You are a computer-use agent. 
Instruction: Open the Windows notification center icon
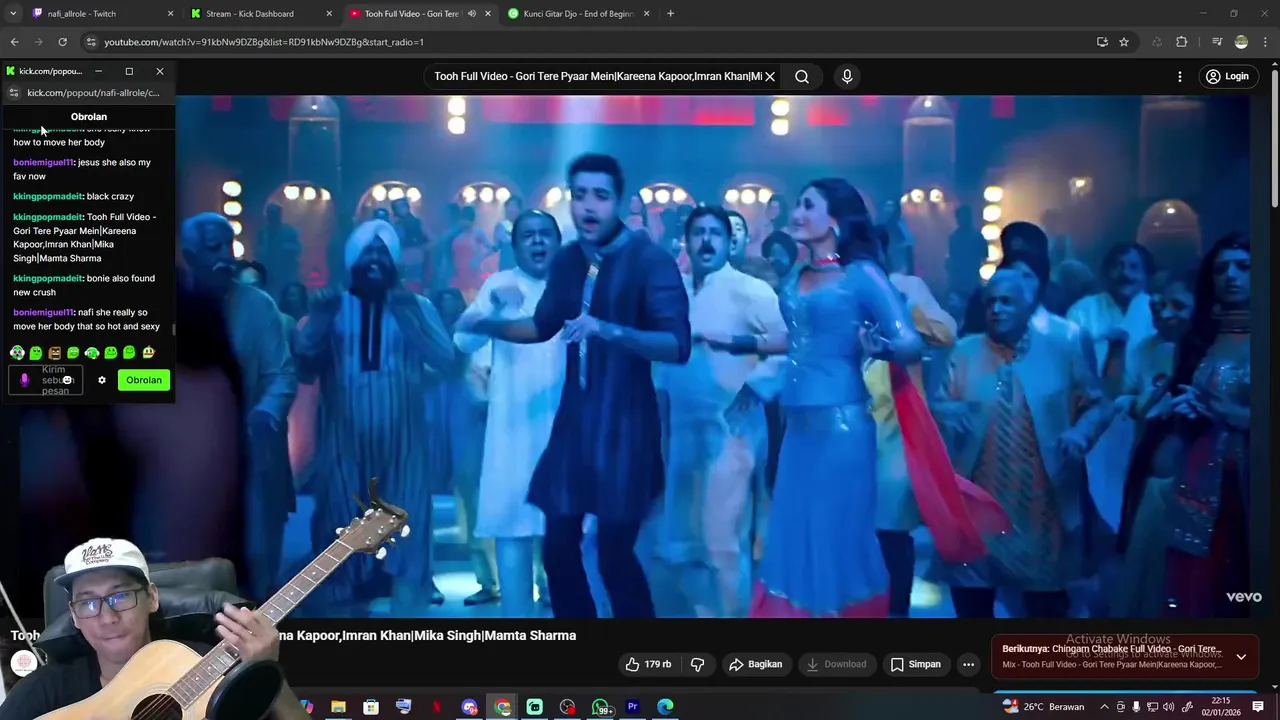point(1260,707)
